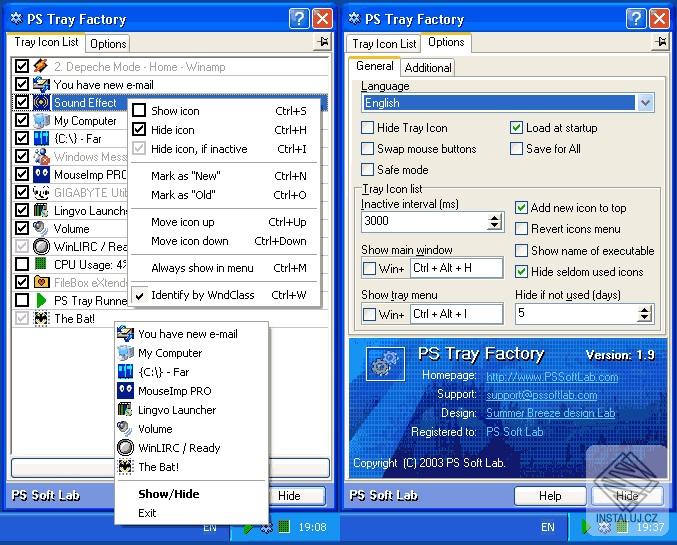Toggle the PS Tray Runner row checkbox
The height and width of the screenshot is (545, 677).
22,300
